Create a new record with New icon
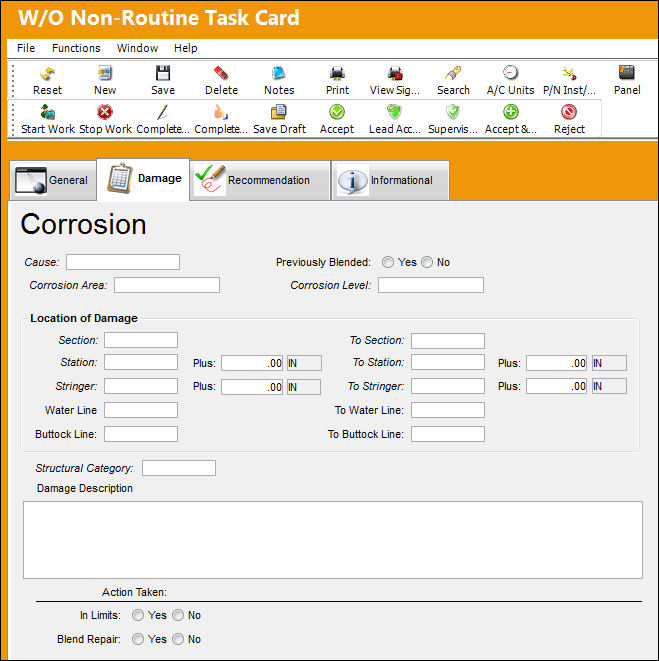The width and height of the screenshot is (659, 661). [105, 73]
